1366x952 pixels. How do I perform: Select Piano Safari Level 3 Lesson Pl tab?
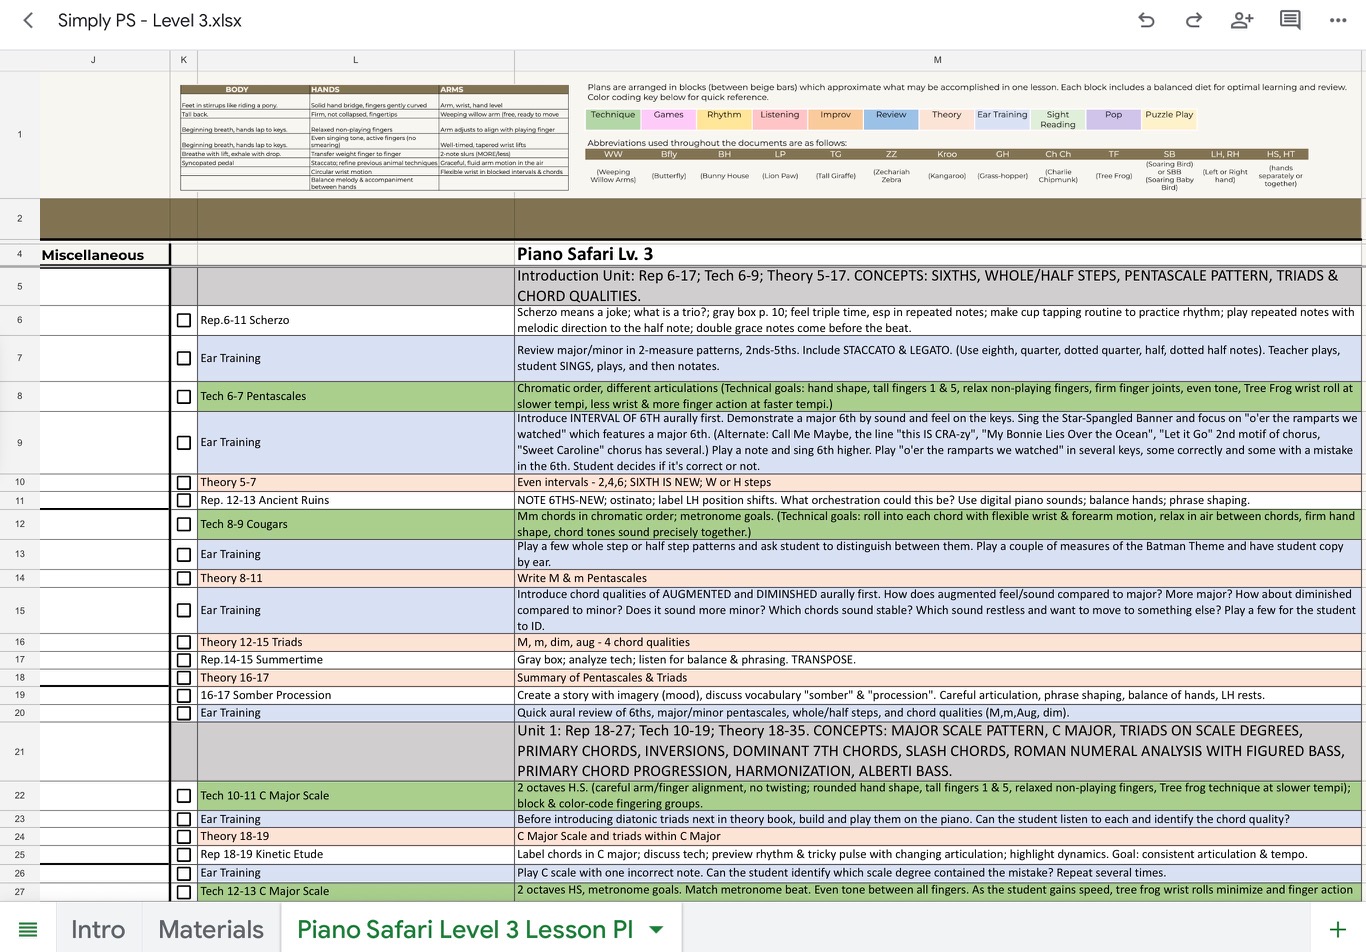465,930
